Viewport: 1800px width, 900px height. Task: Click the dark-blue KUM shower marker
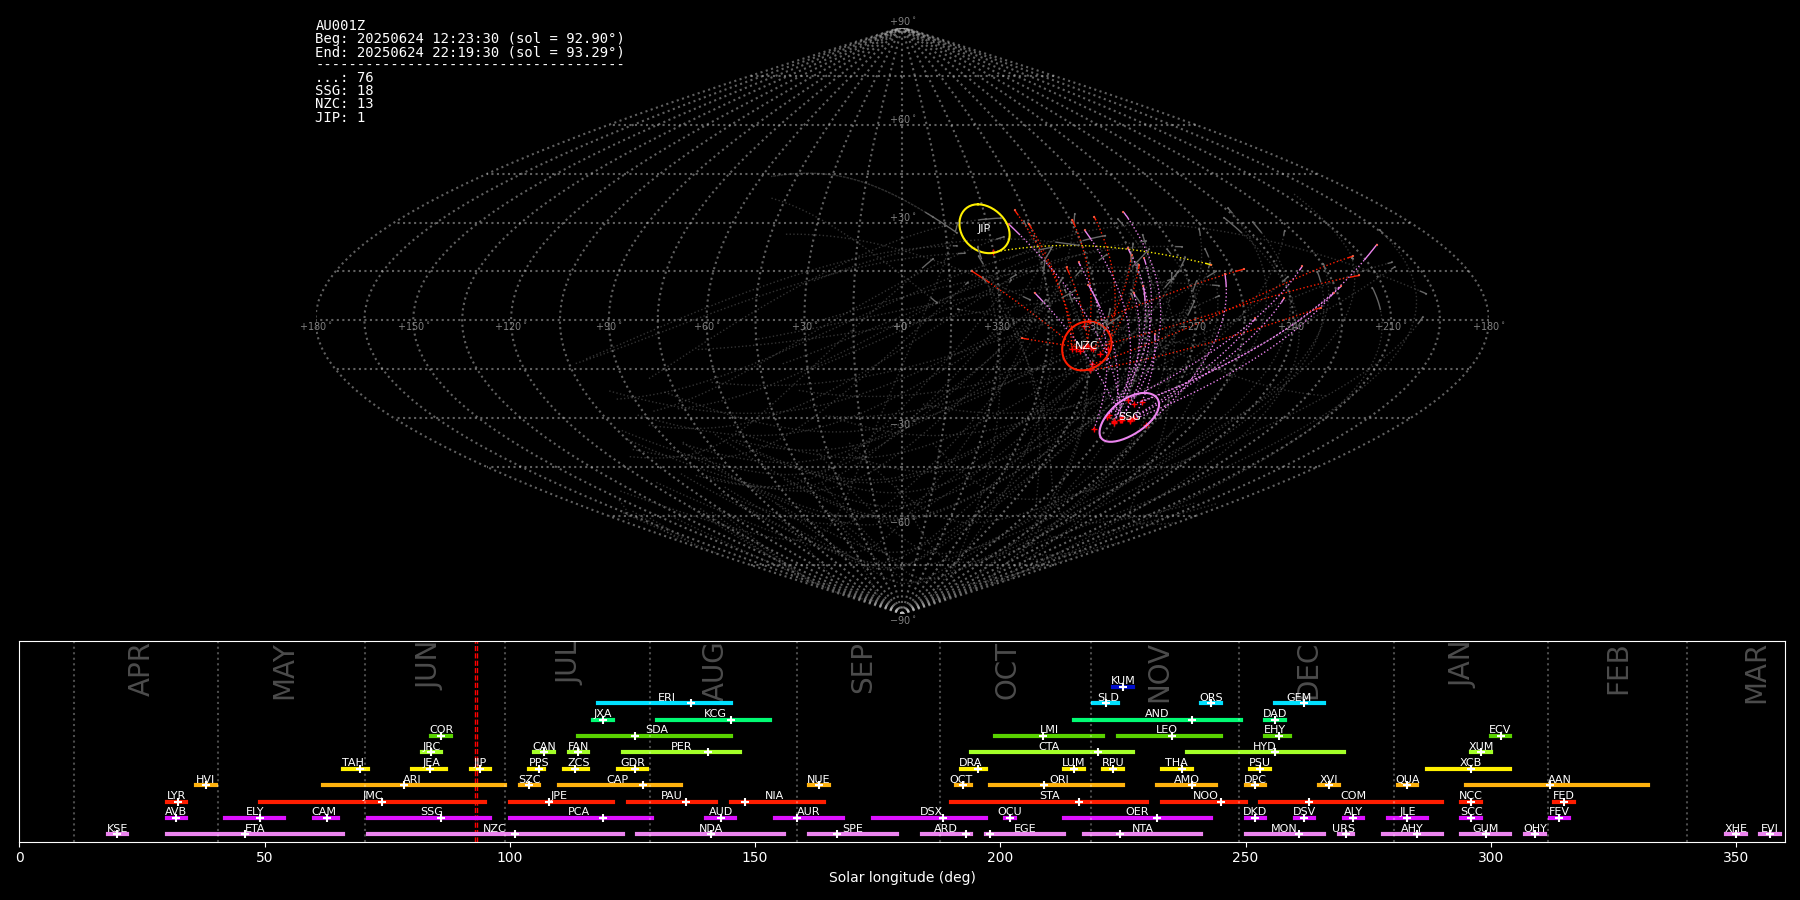pyautogui.click(x=1123, y=687)
